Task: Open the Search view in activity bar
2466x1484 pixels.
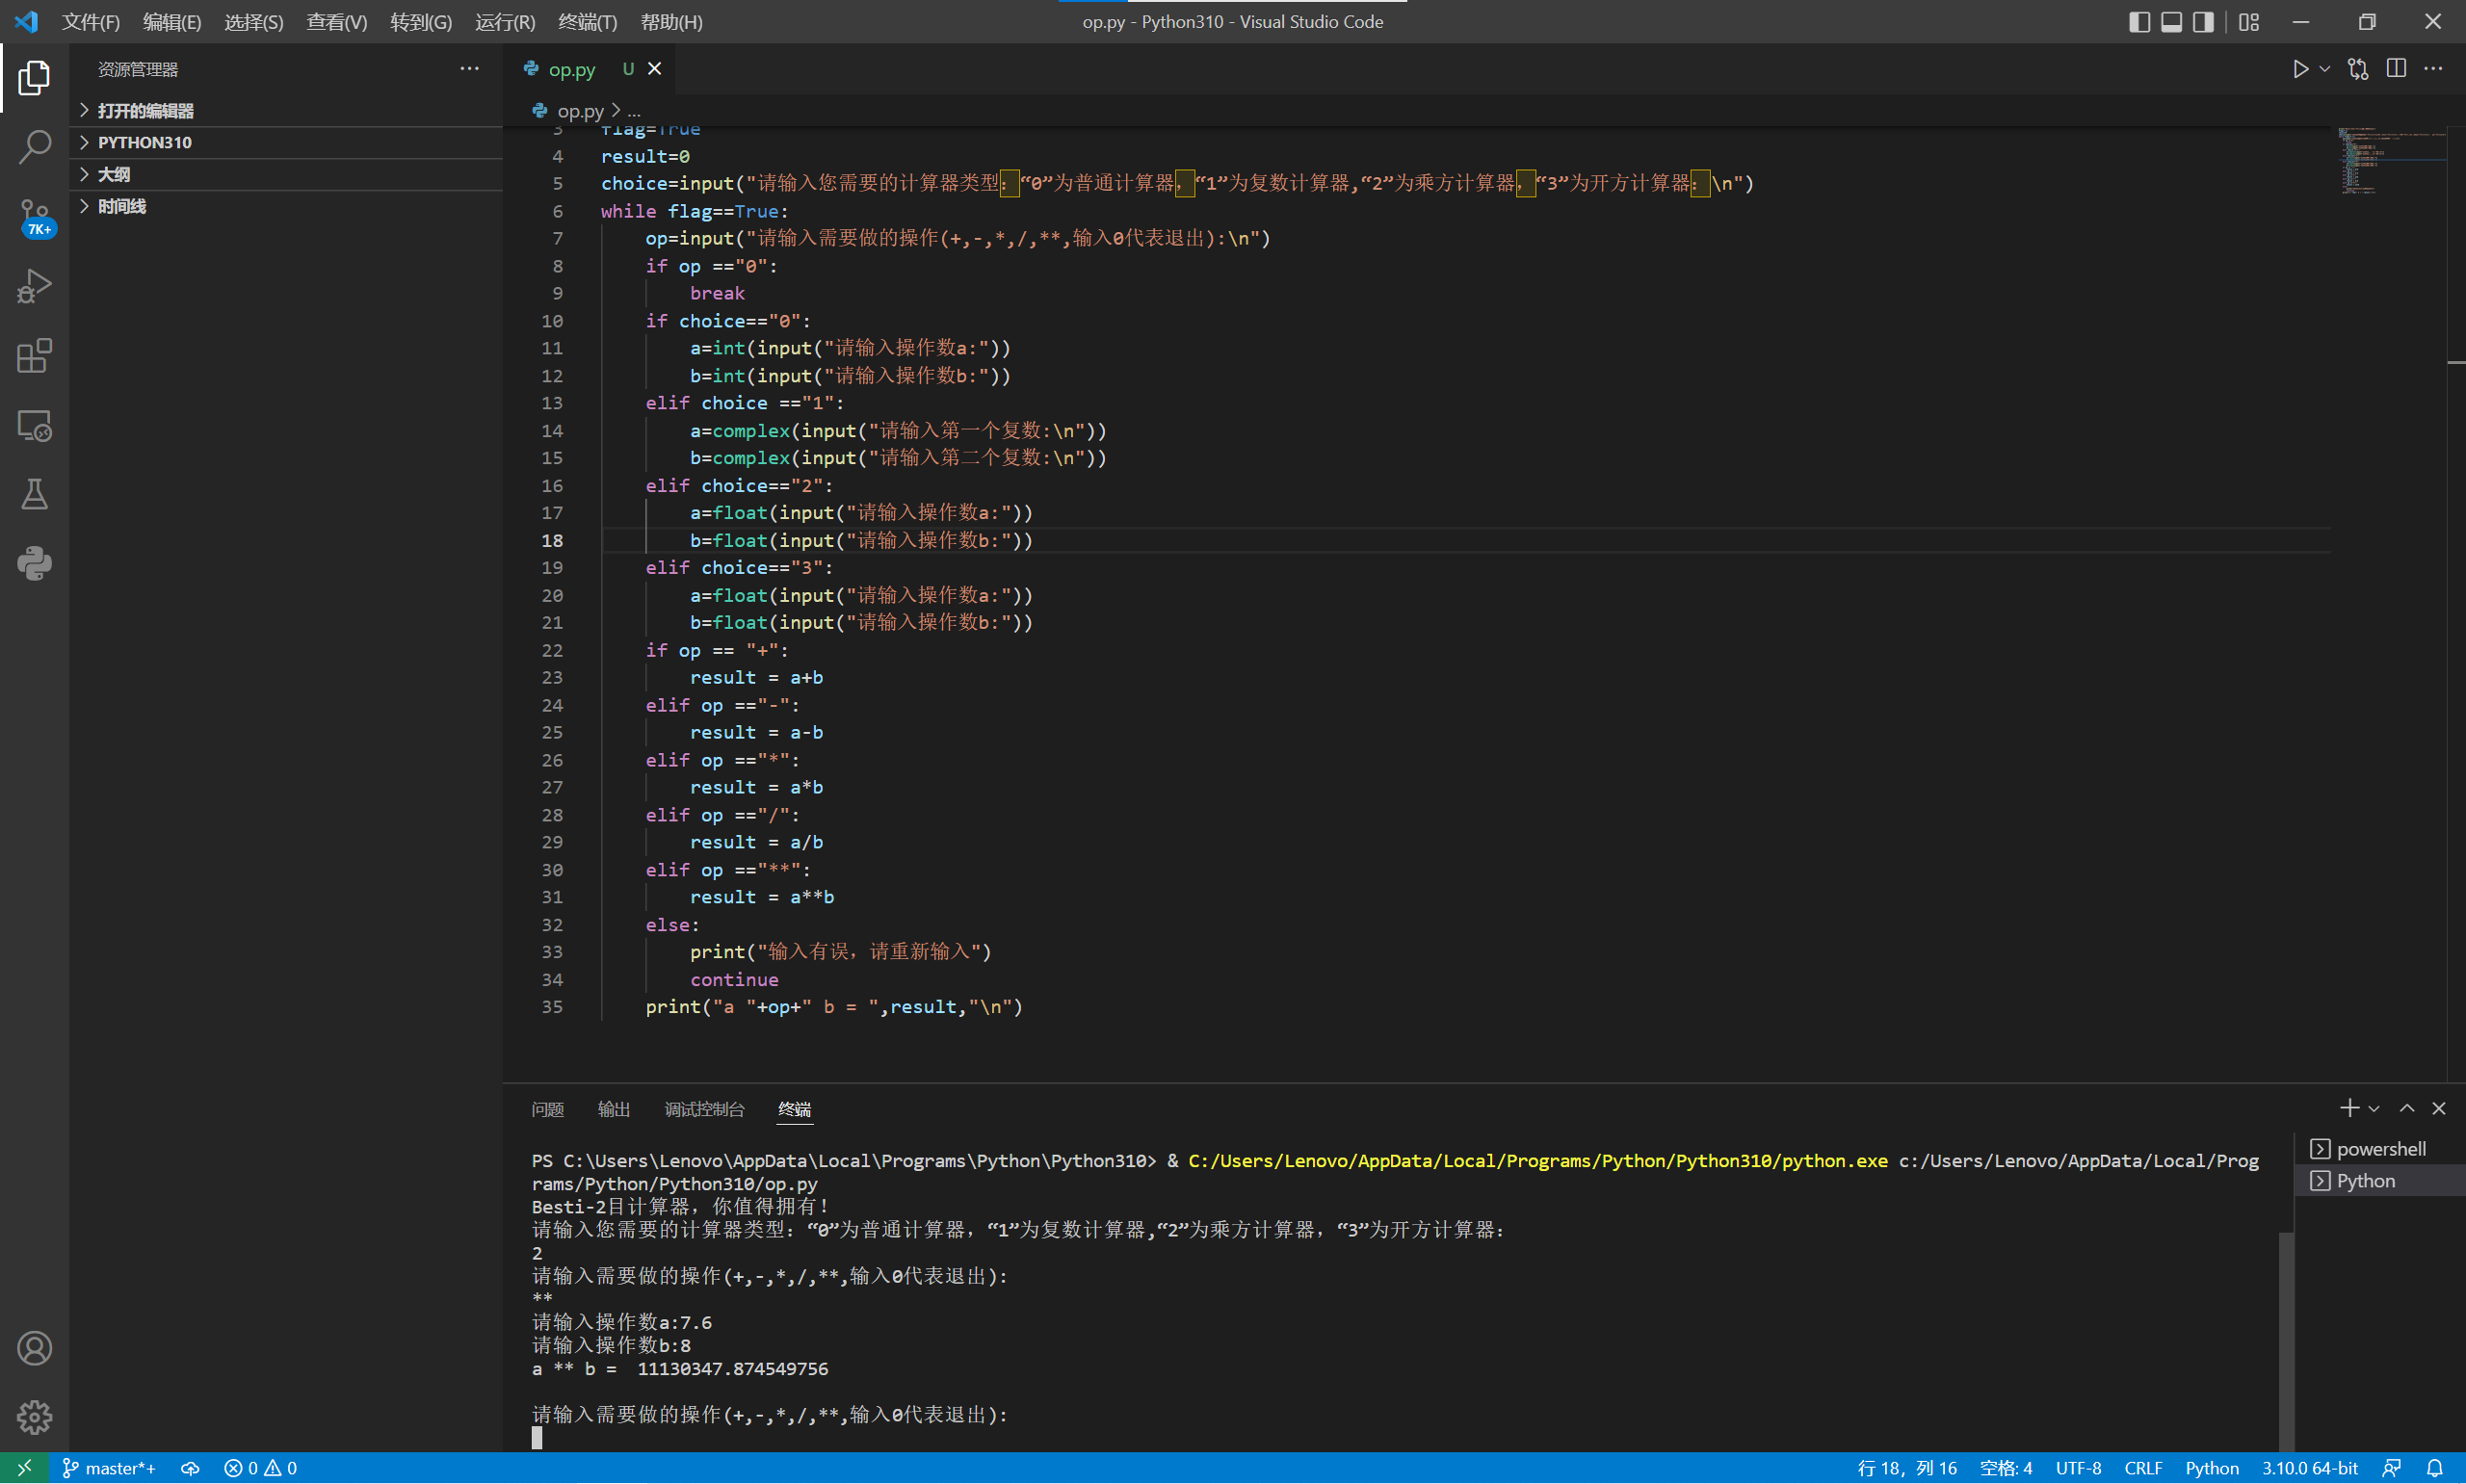Action: [x=34, y=147]
